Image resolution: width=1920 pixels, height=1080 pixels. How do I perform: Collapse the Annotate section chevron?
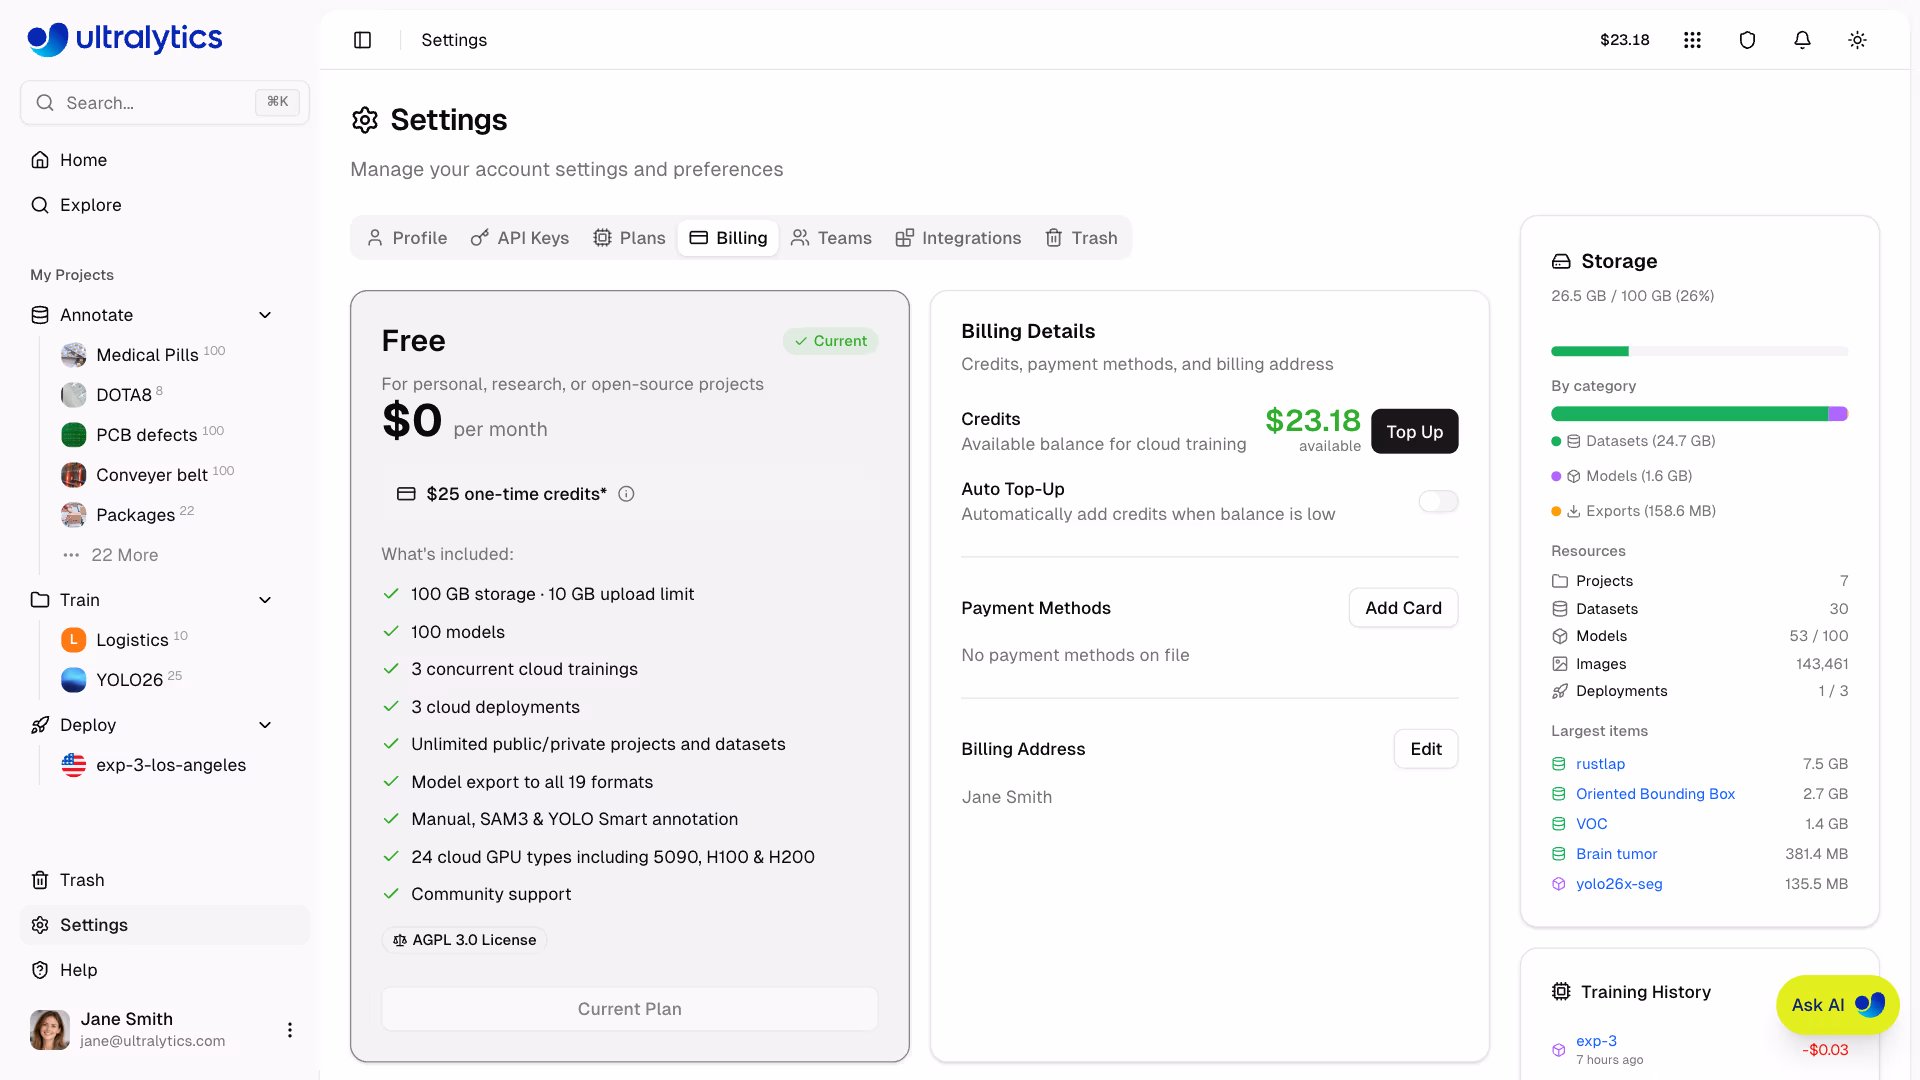[265, 315]
